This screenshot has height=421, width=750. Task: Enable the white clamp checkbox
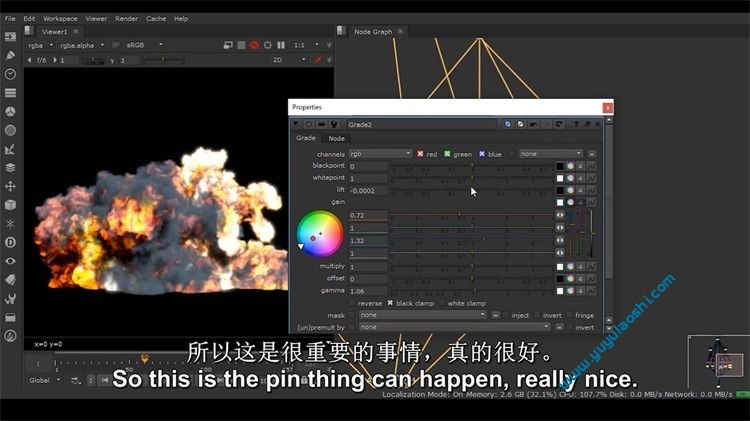pyautogui.click(x=442, y=303)
